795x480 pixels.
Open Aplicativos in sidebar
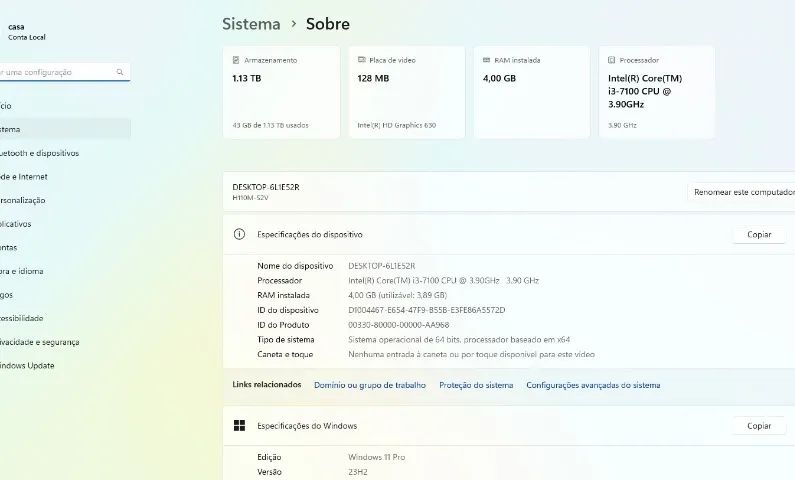(65, 224)
